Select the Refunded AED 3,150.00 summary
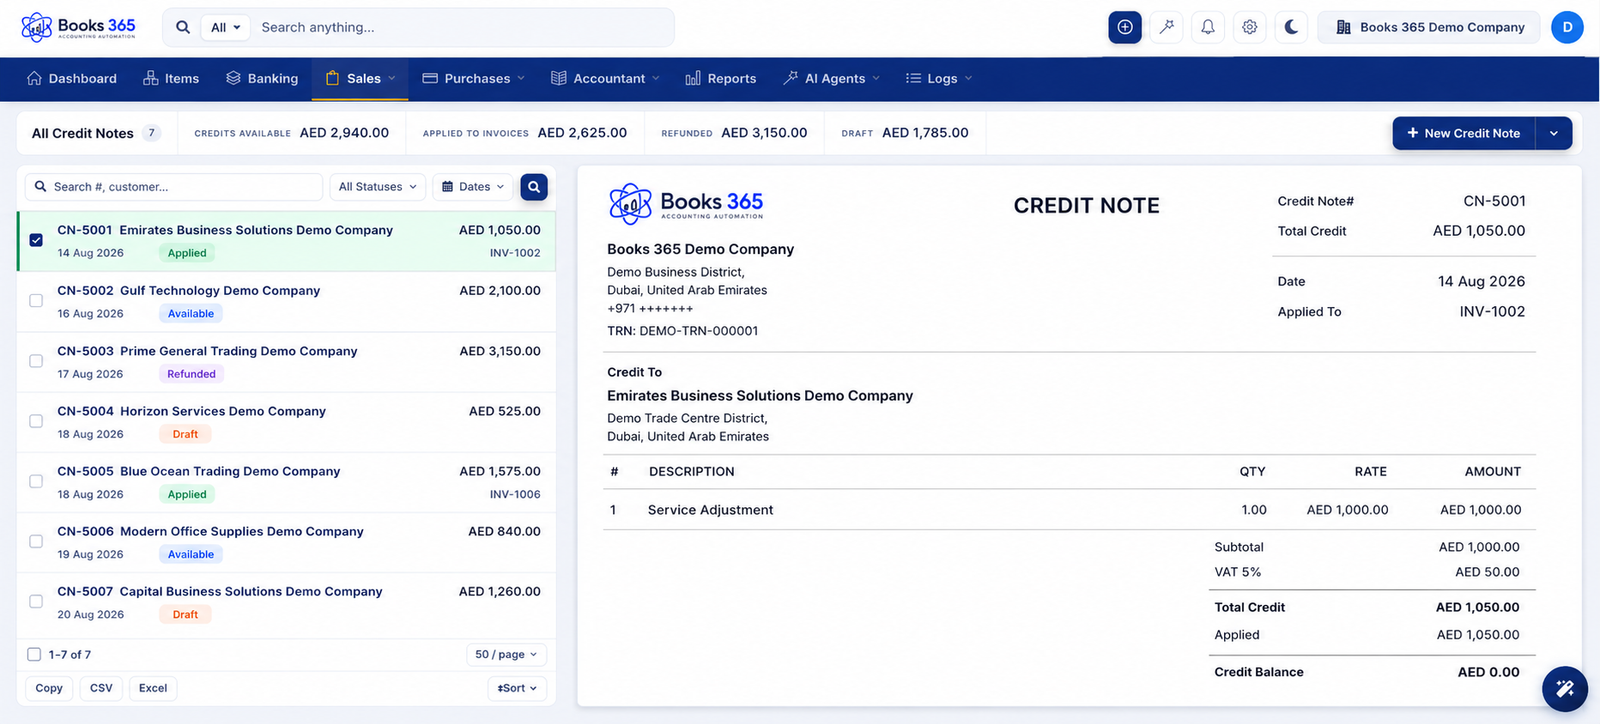 (734, 133)
